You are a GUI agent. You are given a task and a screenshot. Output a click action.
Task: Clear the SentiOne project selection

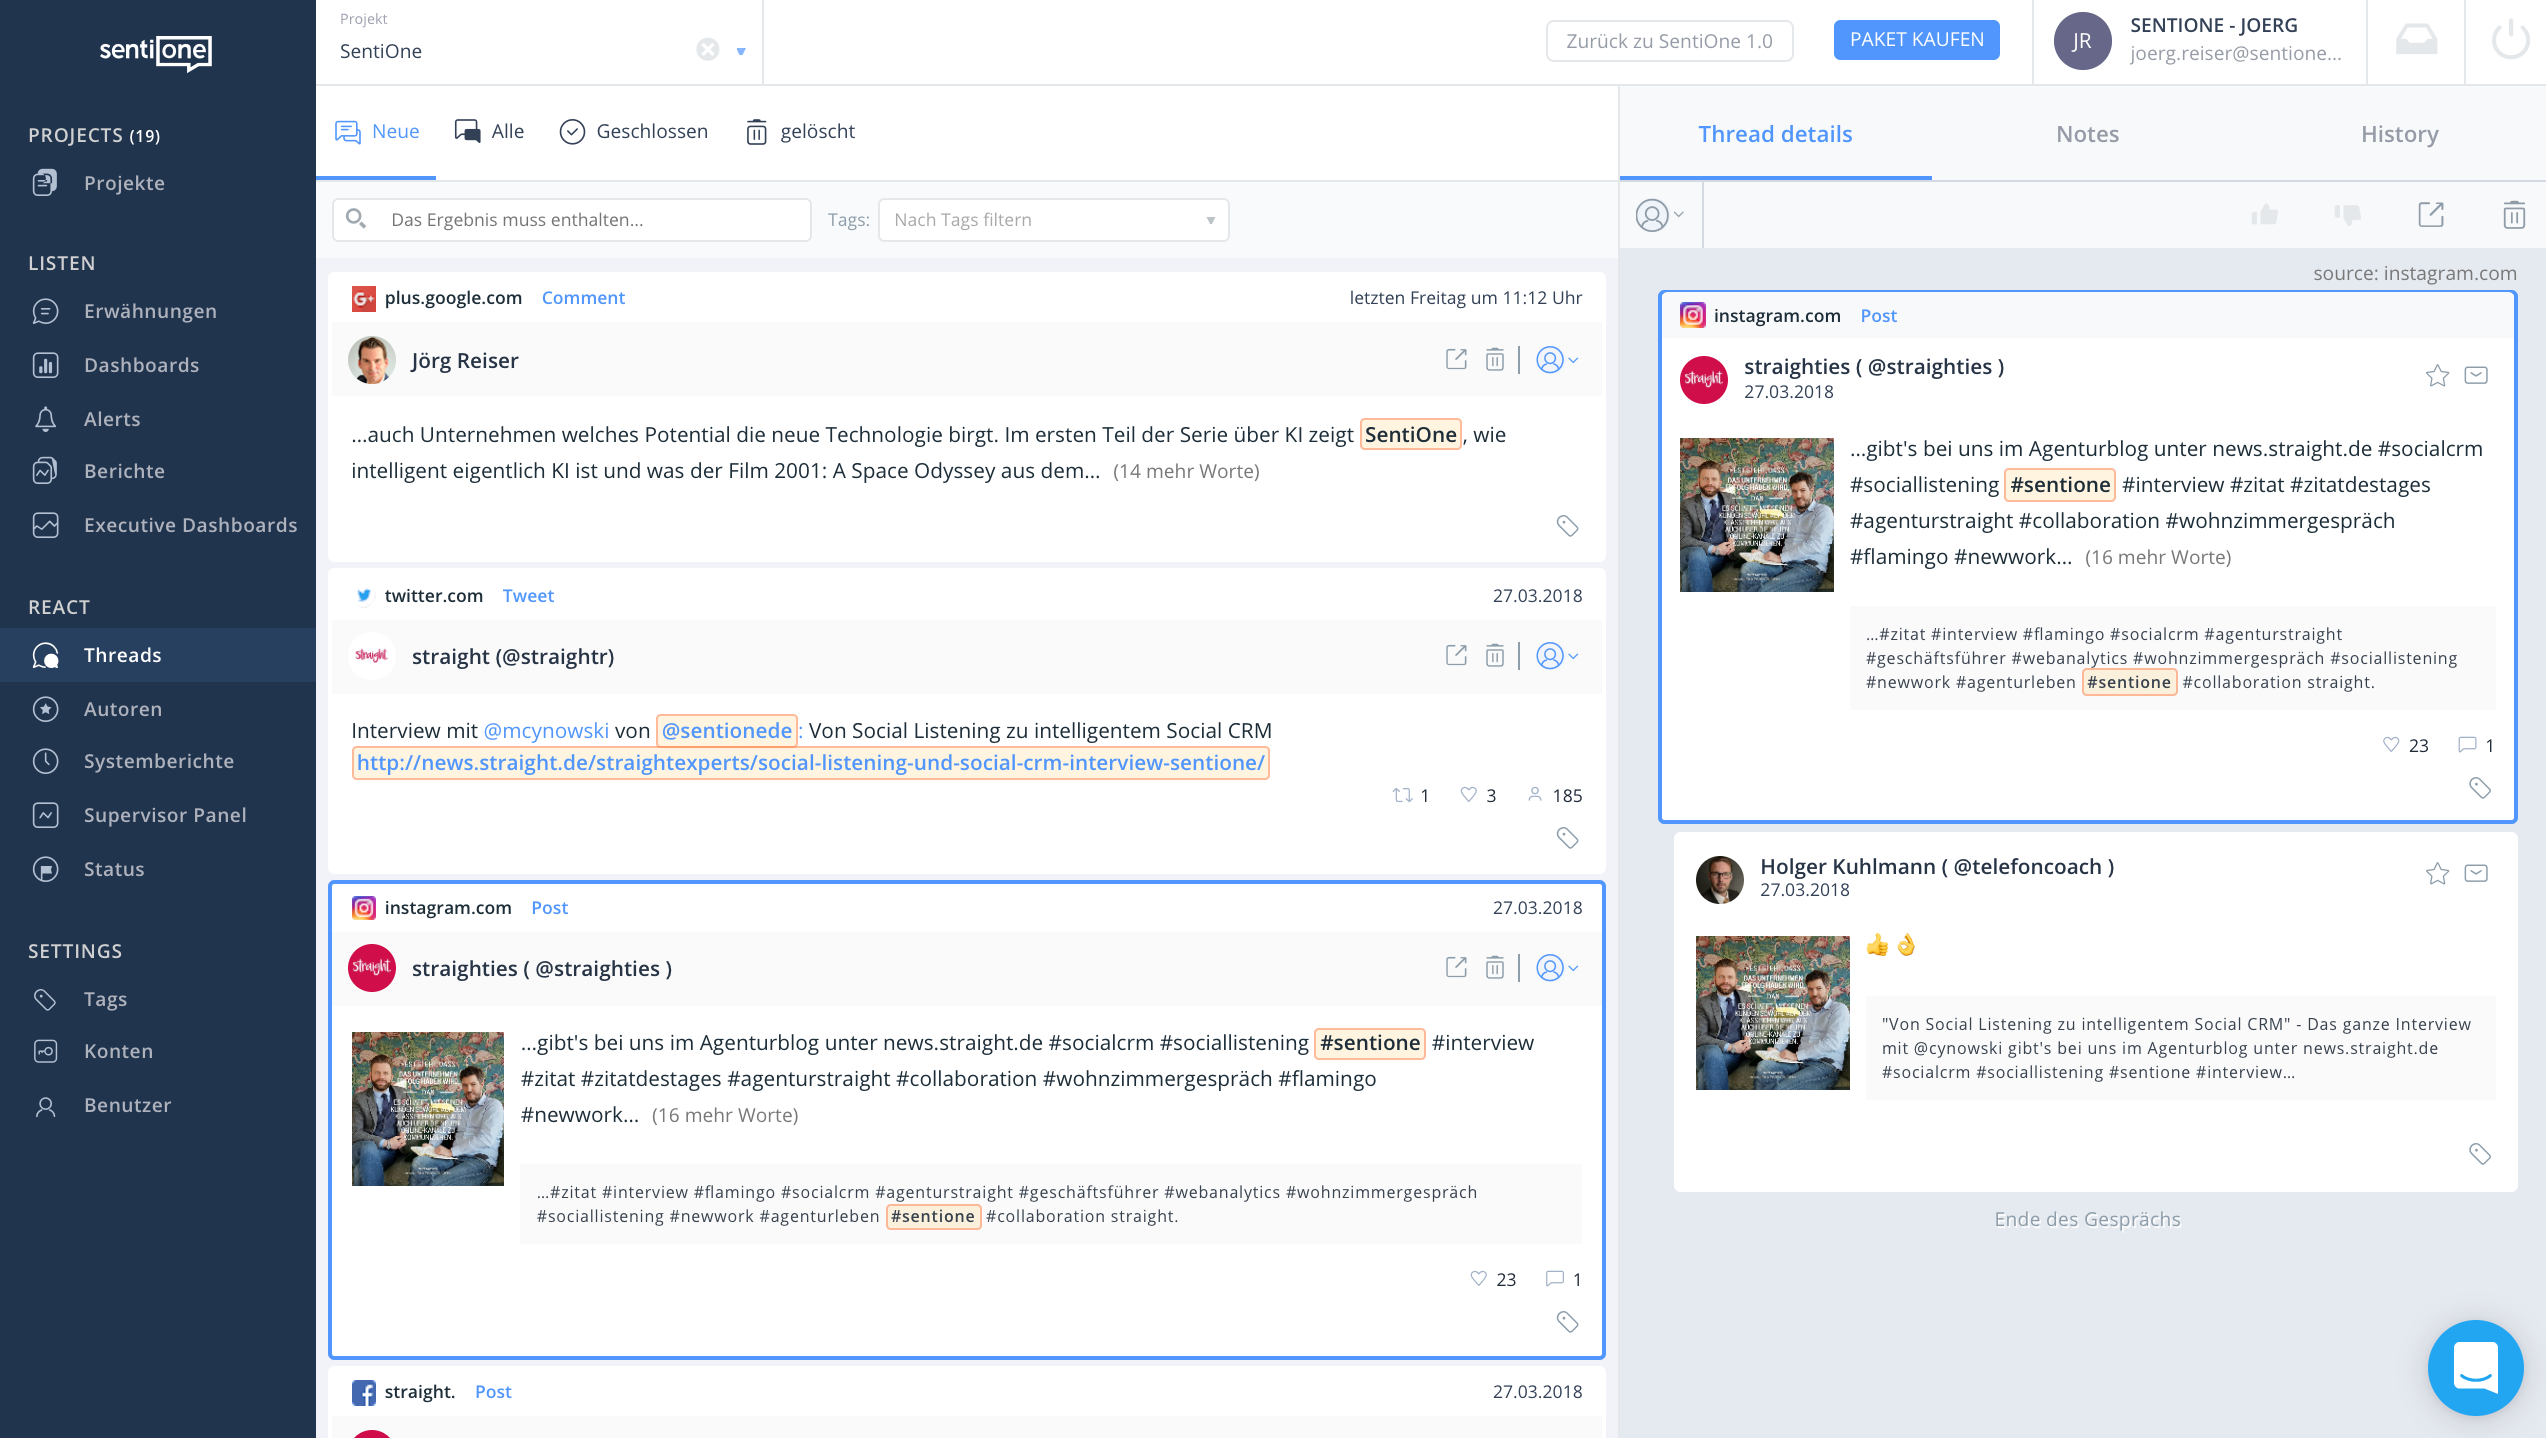708,50
